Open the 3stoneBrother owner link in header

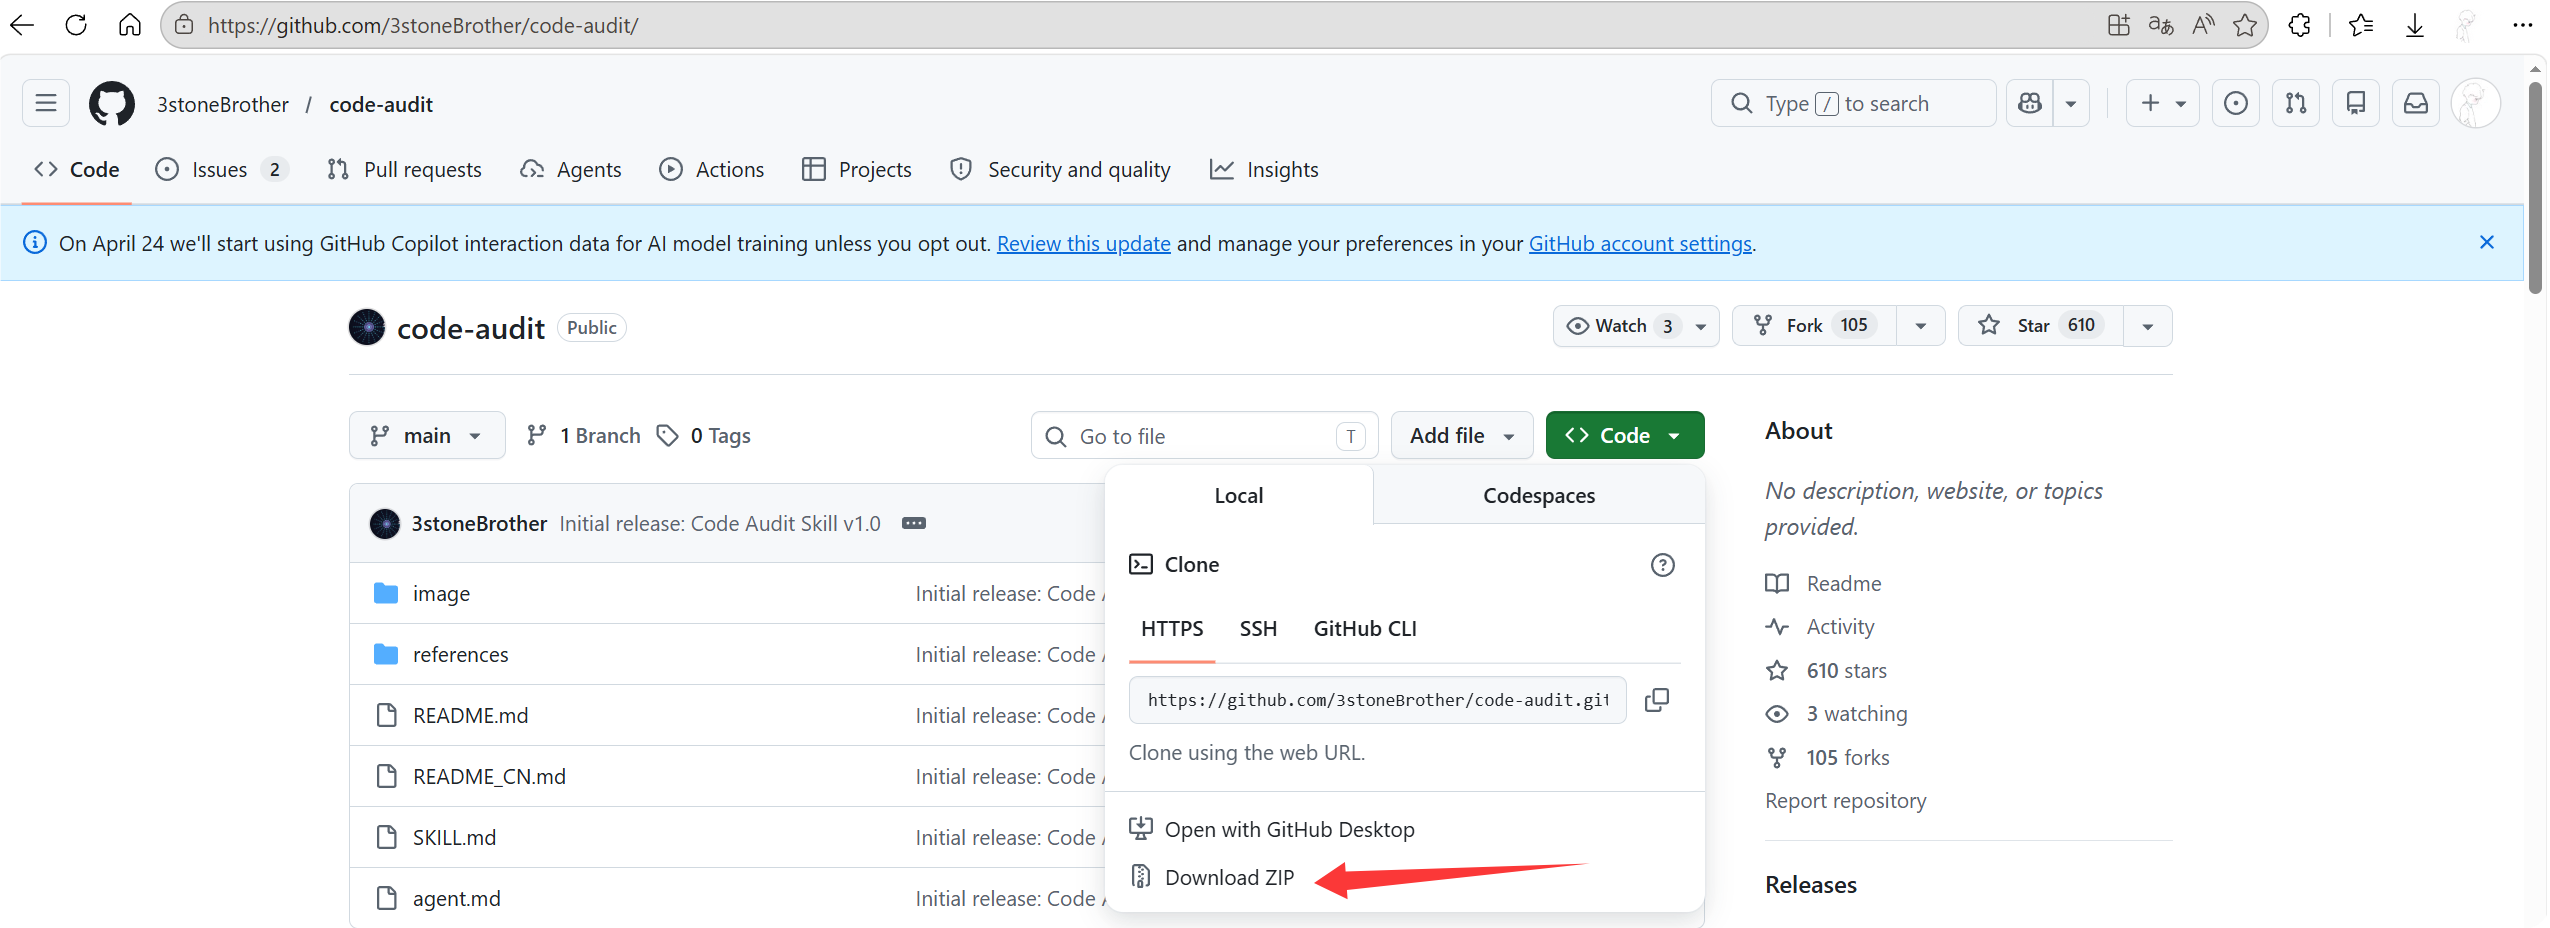coord(222,104)
